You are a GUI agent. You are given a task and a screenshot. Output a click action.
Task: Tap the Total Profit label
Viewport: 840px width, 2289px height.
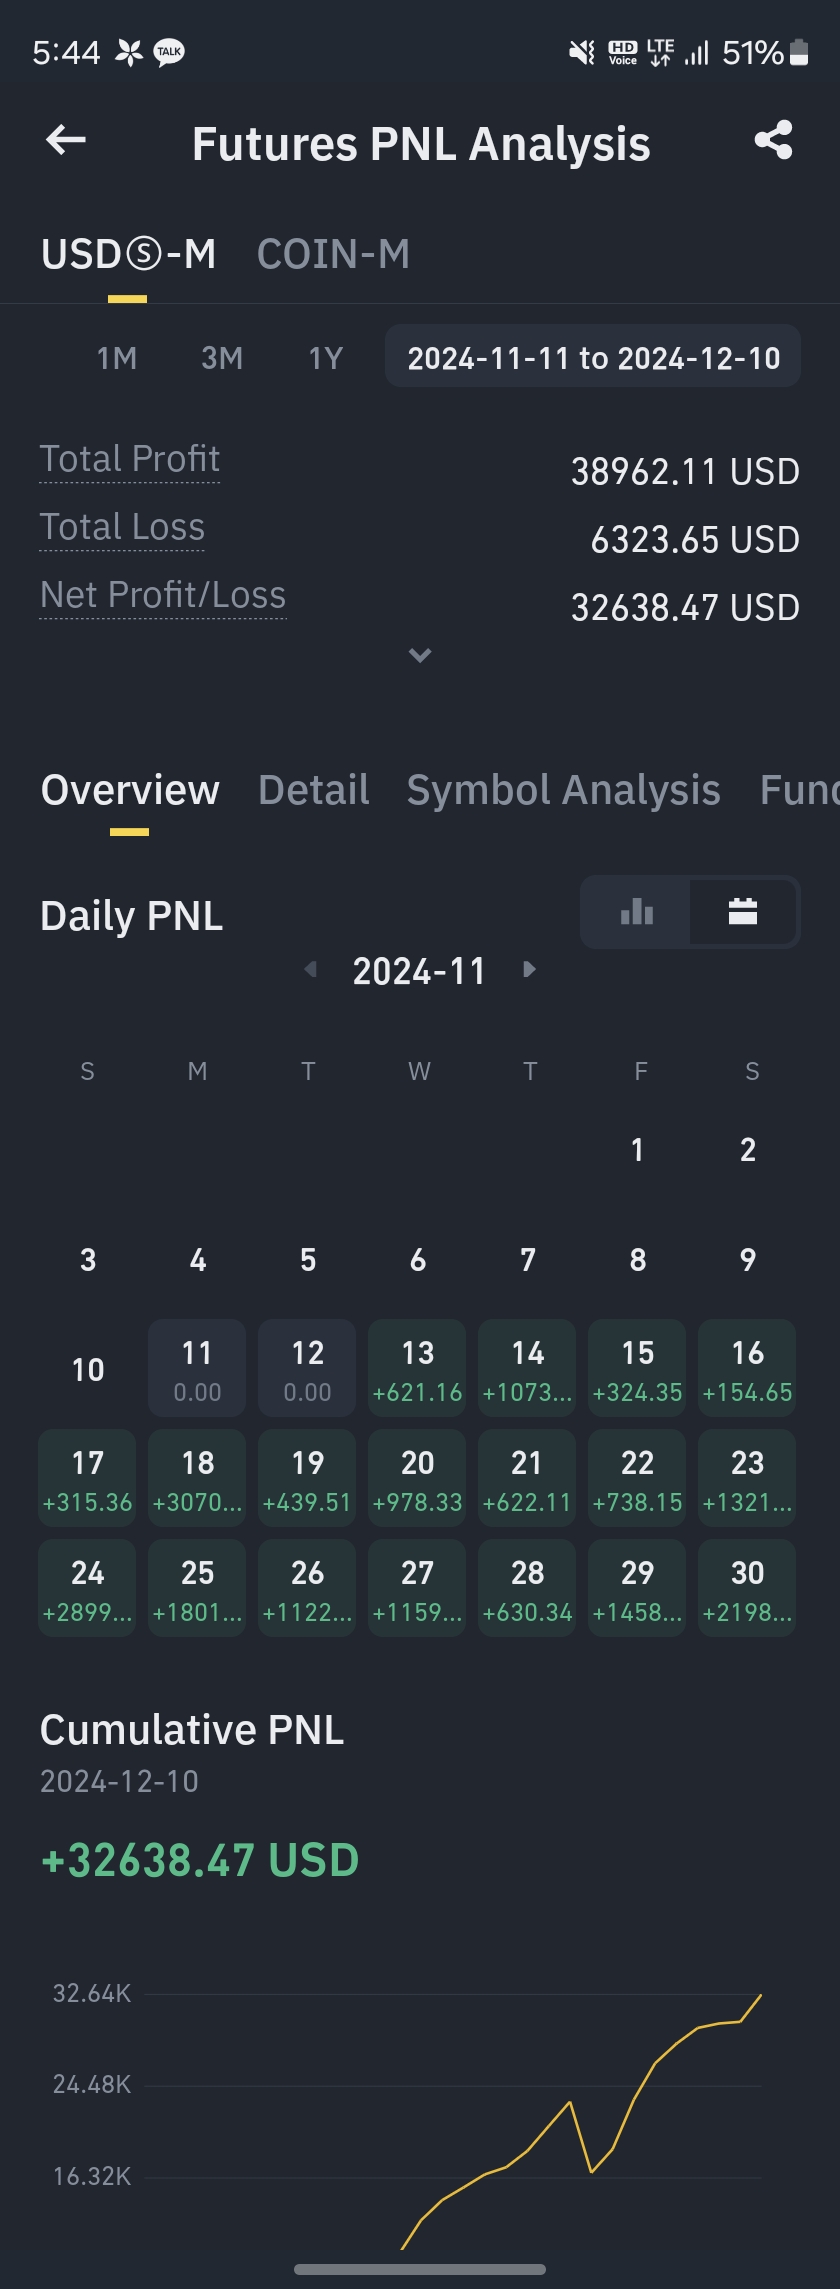130,459
